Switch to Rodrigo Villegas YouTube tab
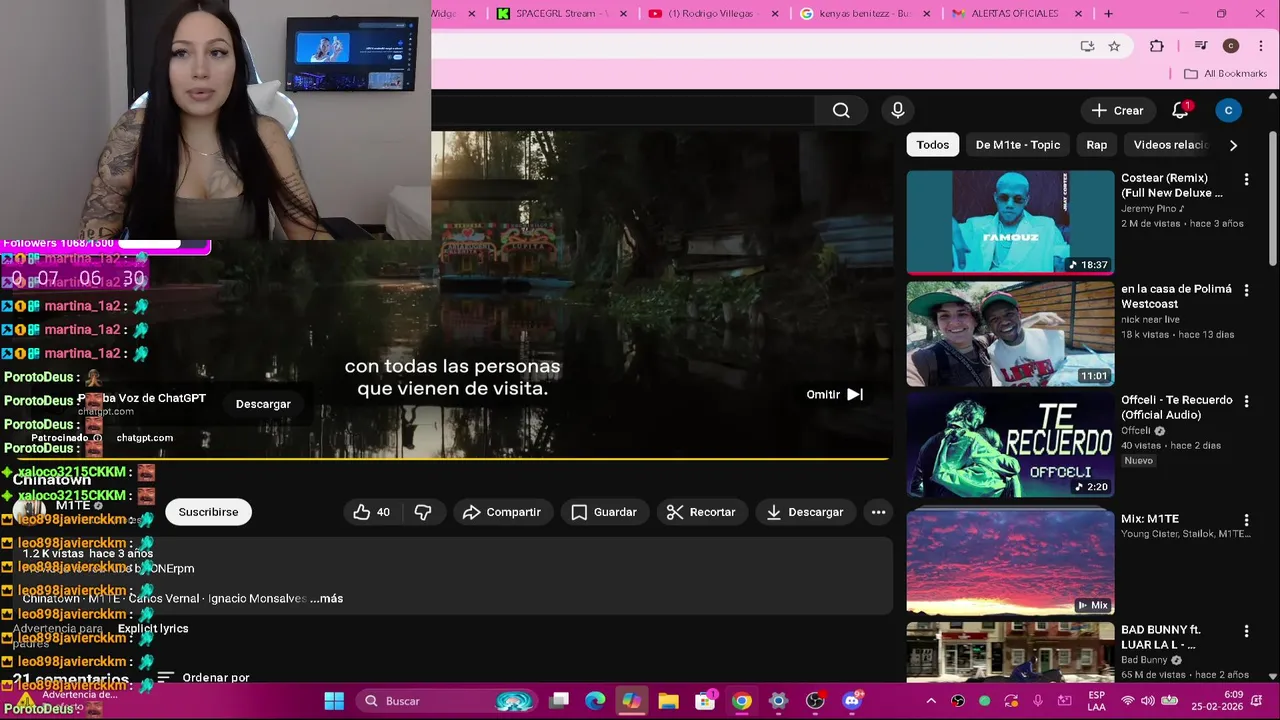 click(x=712, y=14)
